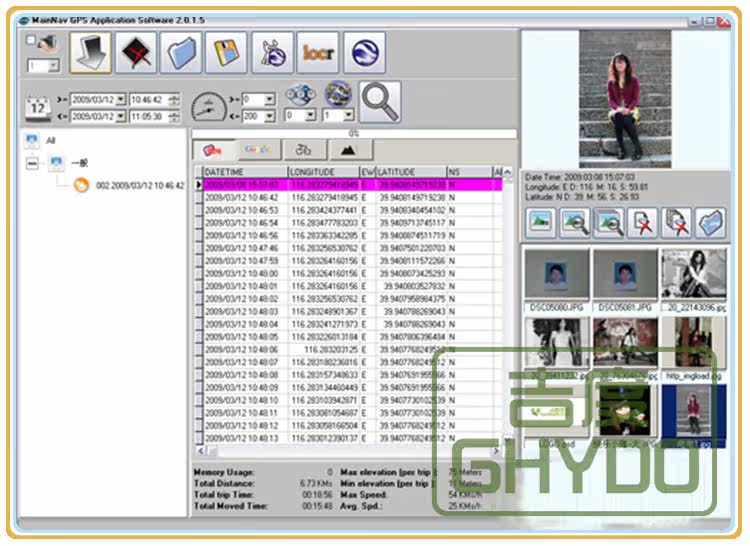Click the remove single photo red X icon
The height and width of the screenshot is (546, 750).
(x=642, y=223)
